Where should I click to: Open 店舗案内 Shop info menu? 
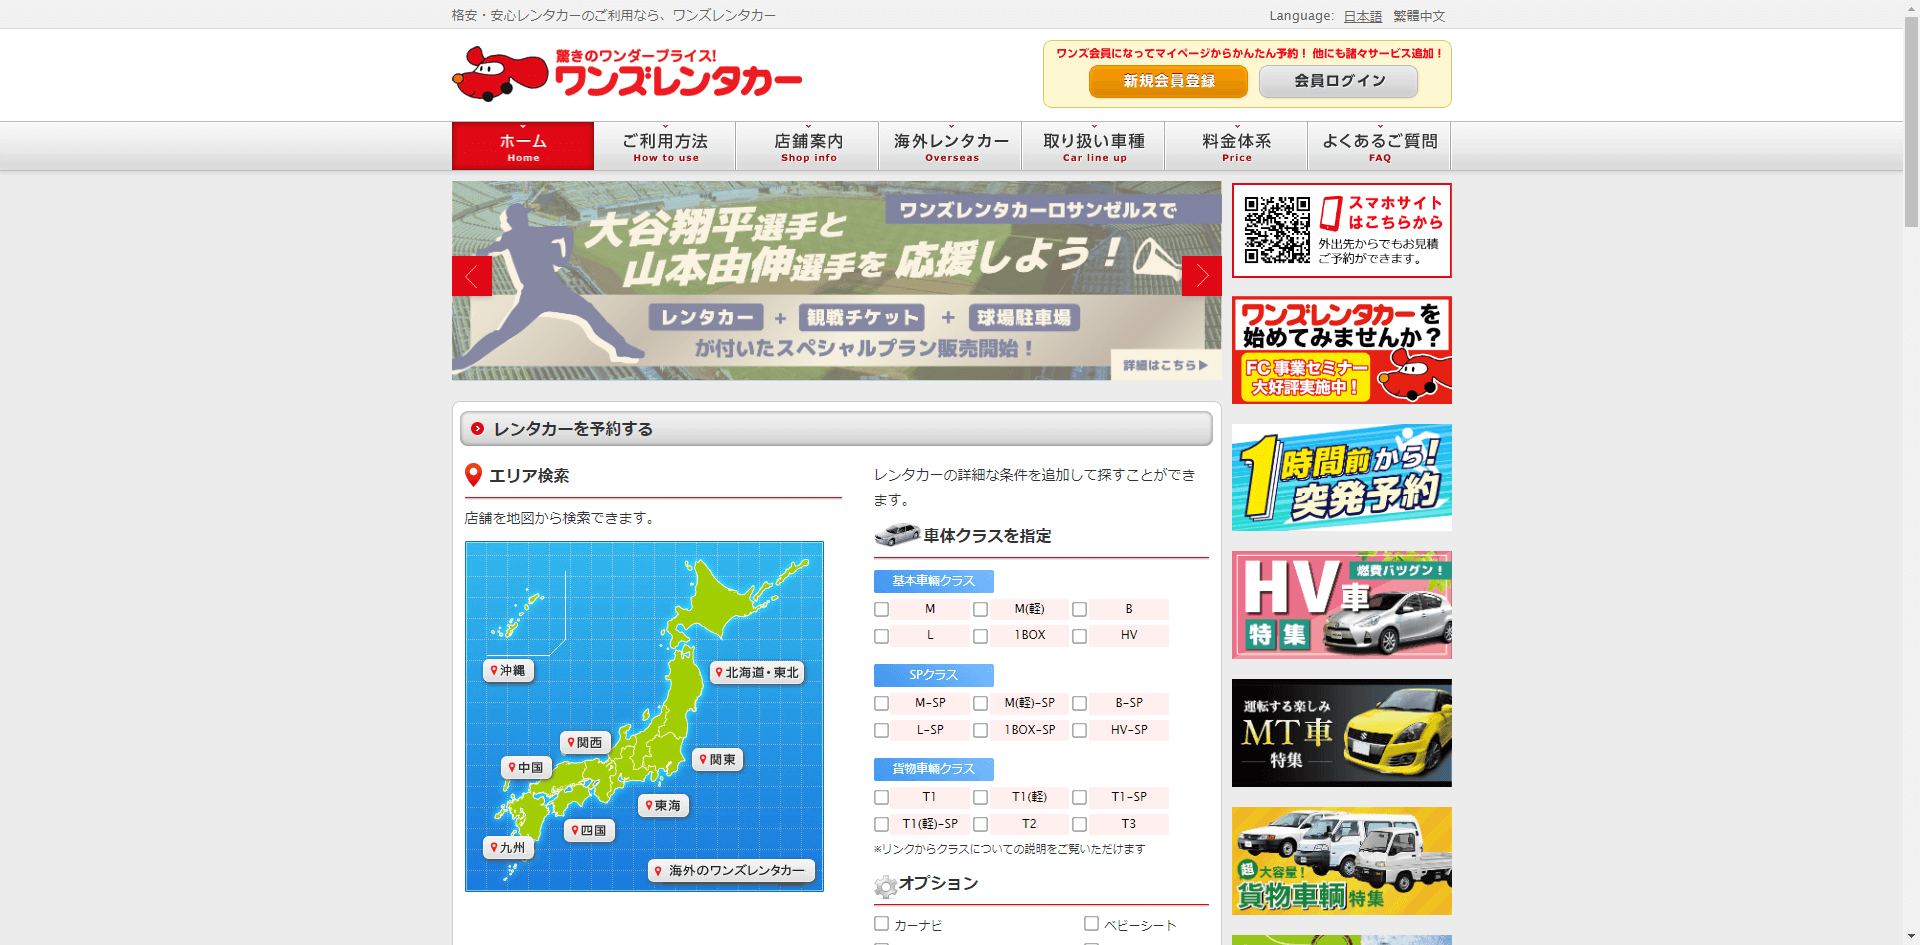(x=808, y=146)
